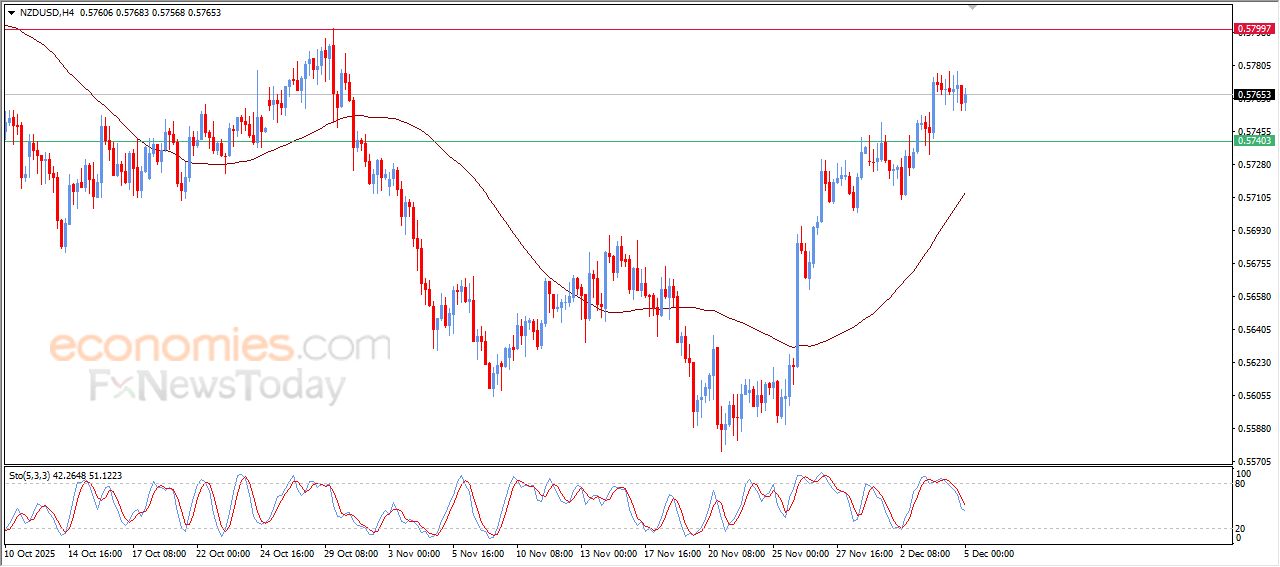Image resolution: width=1280 pixels, height=567 pixels.
Task: Click the FxNewsToday watermark logo
Action: 218,386
